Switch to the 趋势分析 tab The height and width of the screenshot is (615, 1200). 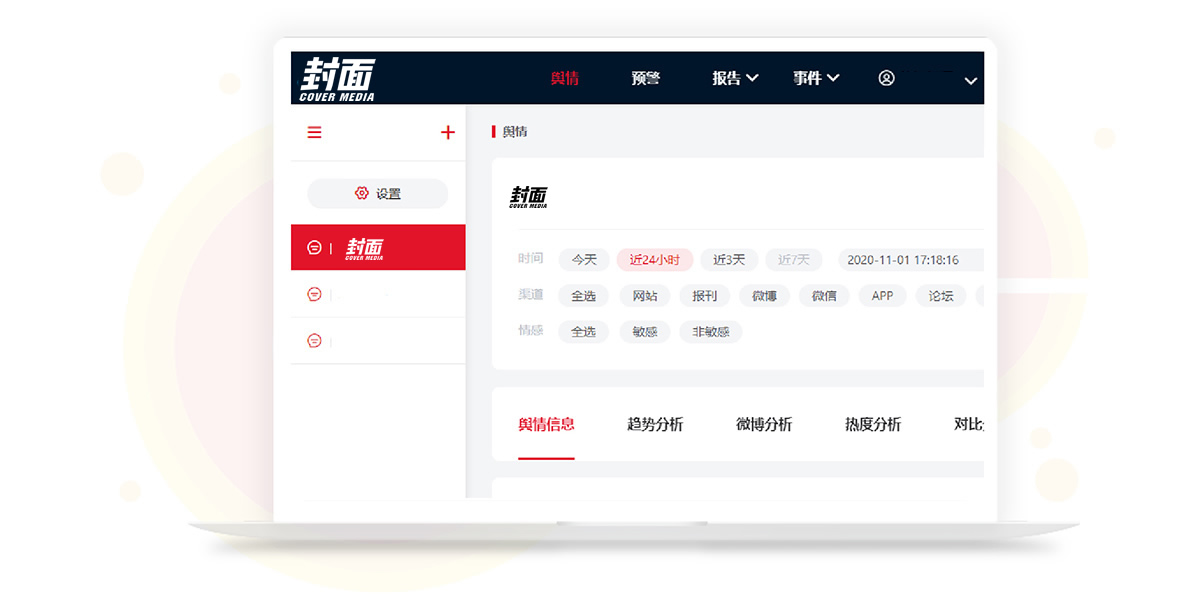(x=655, y=424)
